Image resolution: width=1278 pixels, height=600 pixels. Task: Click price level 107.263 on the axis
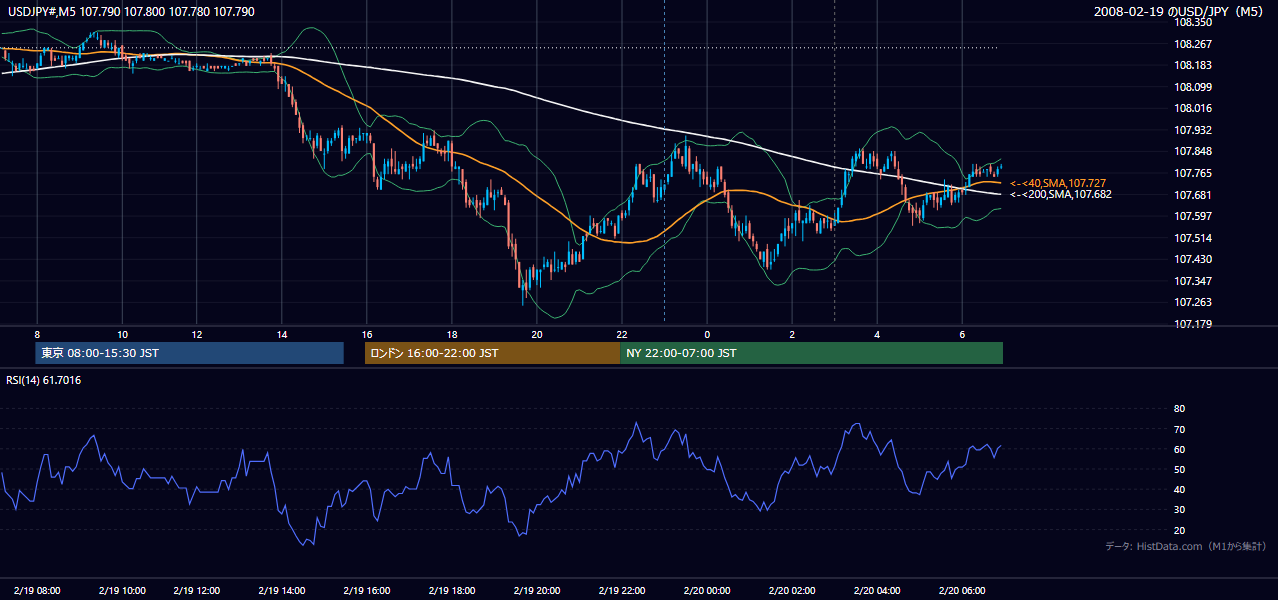[x=1193, y=302]
